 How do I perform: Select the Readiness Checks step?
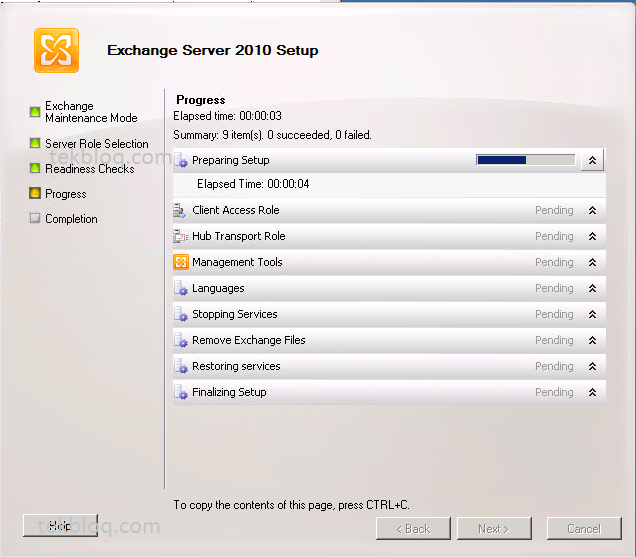pyautogui.click(x=90, y=169)
